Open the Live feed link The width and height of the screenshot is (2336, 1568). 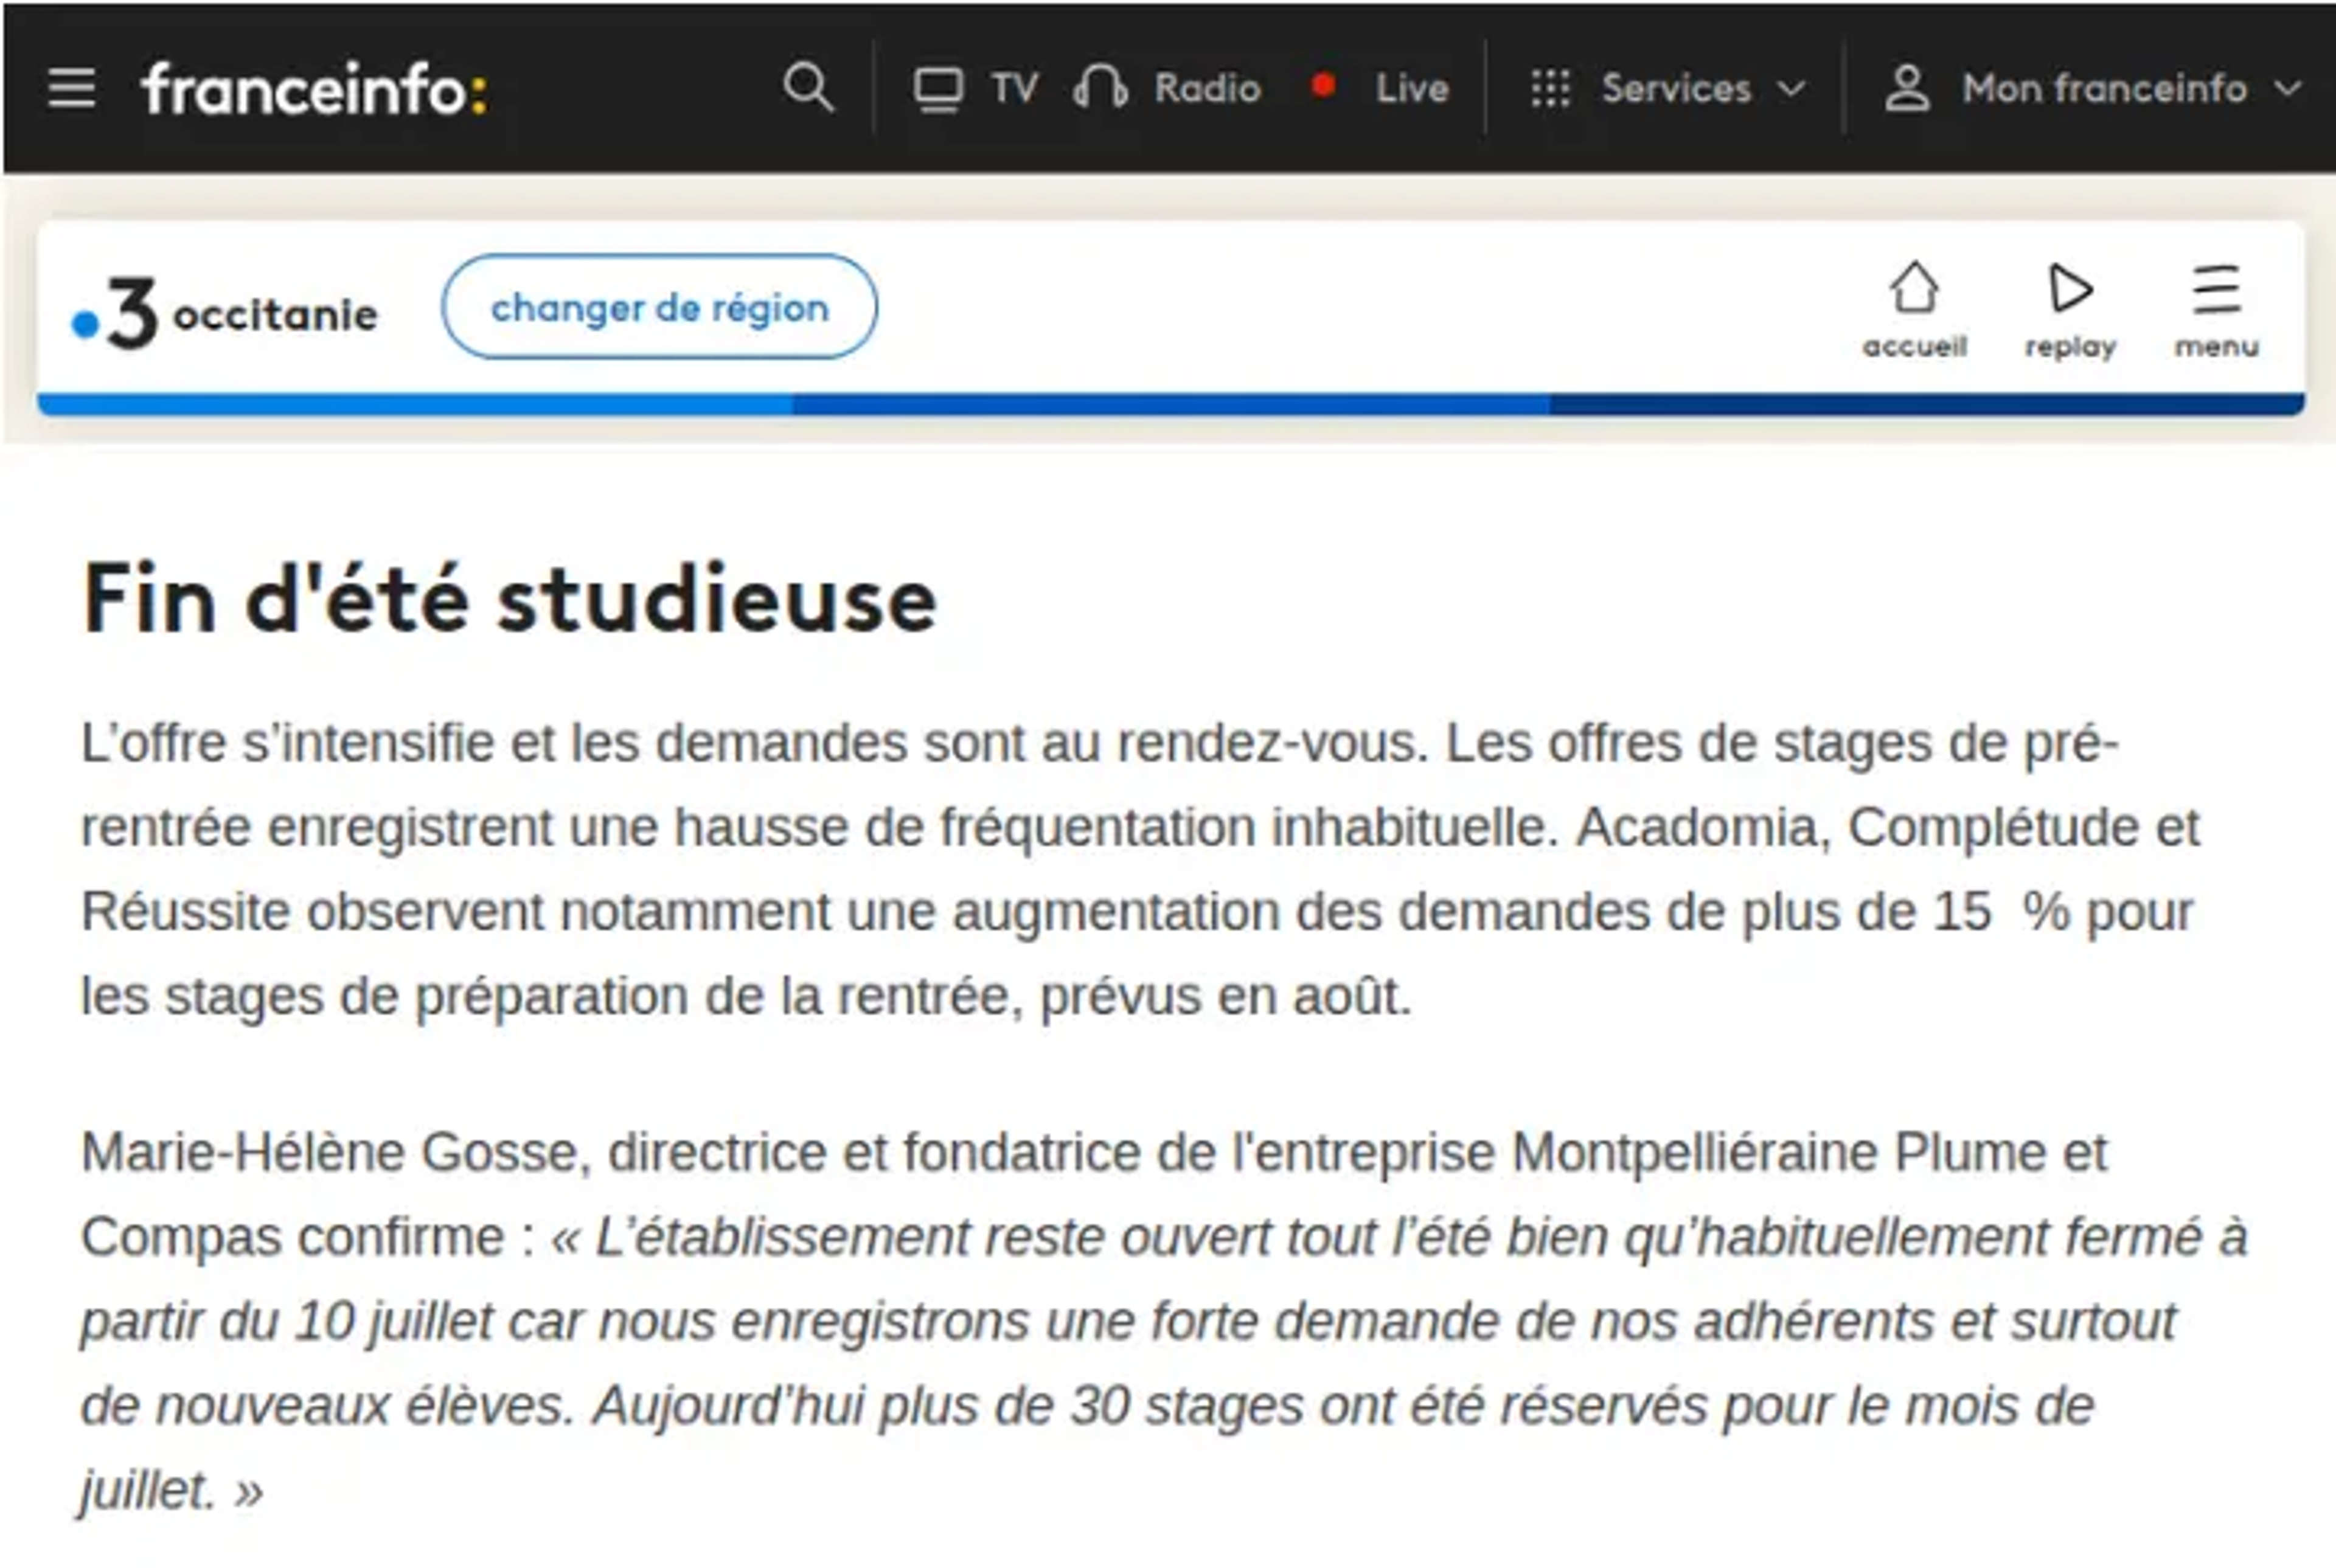pyautogui.click(x=1412, y=89)
